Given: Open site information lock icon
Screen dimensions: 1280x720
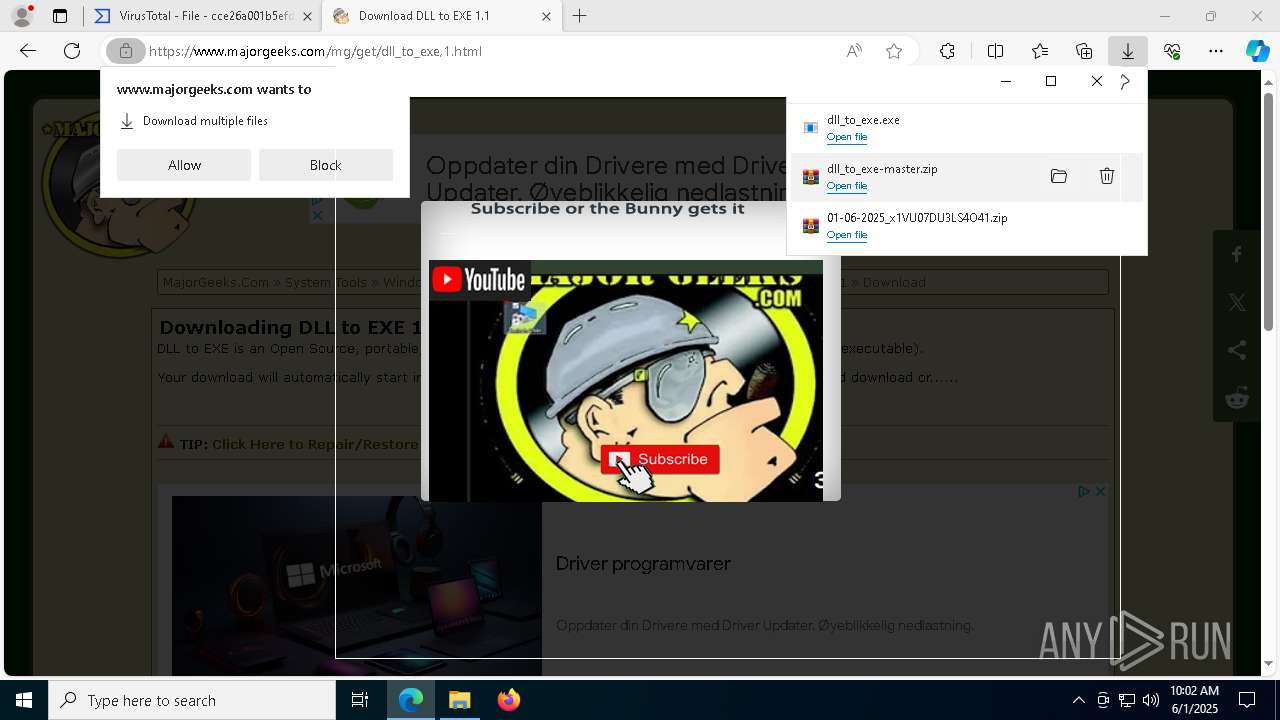Looking at the screenshot, I should (x=125, y=51).
